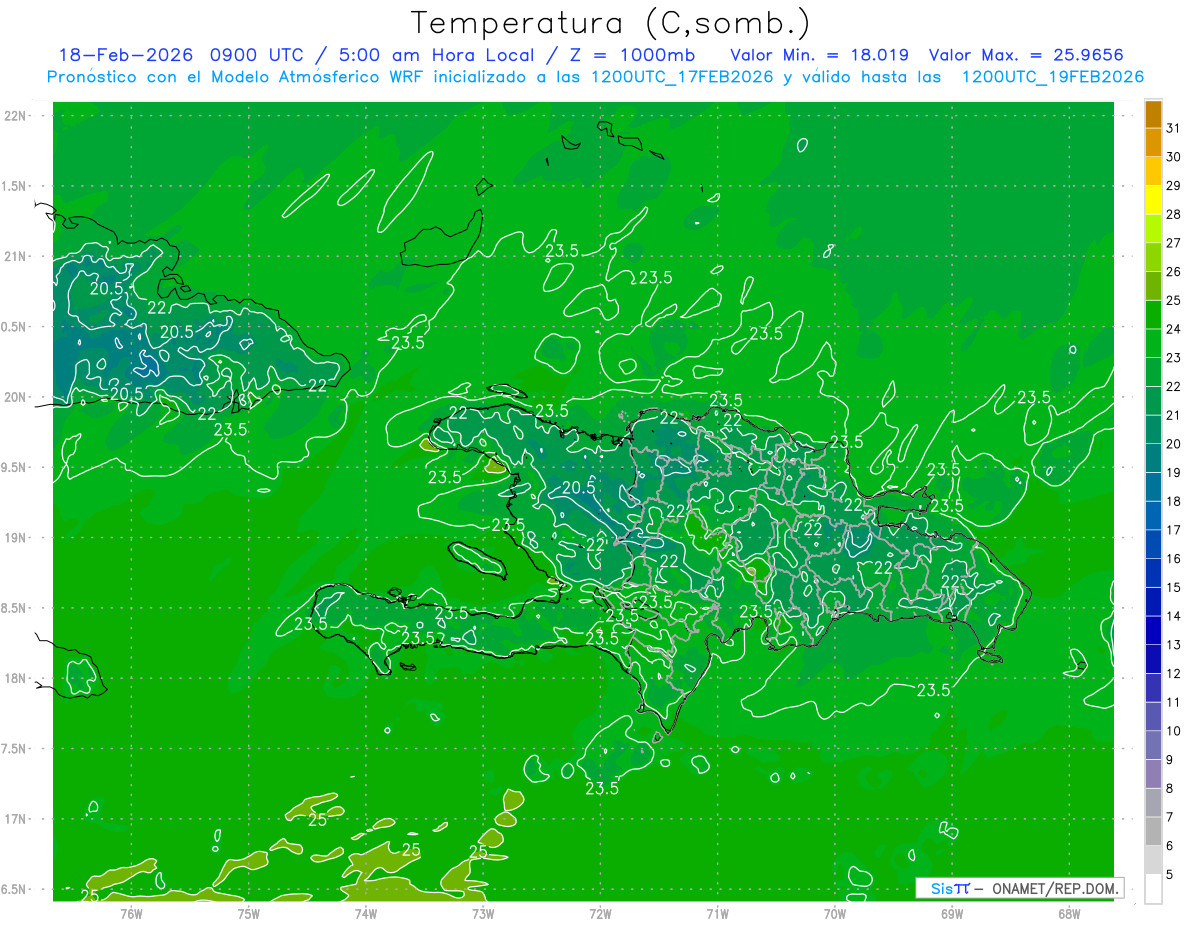
Task: Click the gray color band between 6 and 7
Action: pyautogui.click(x=1153, y=832)
